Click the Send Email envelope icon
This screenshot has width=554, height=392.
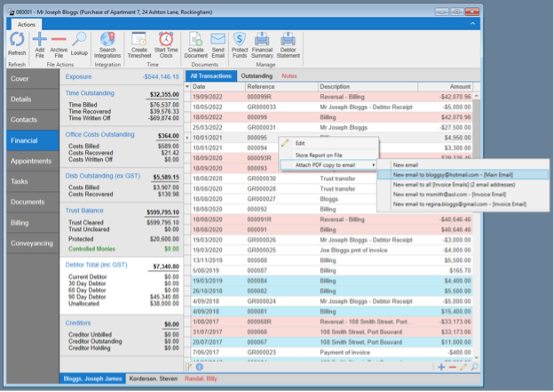pyautogui.click(x=218, y=39)
